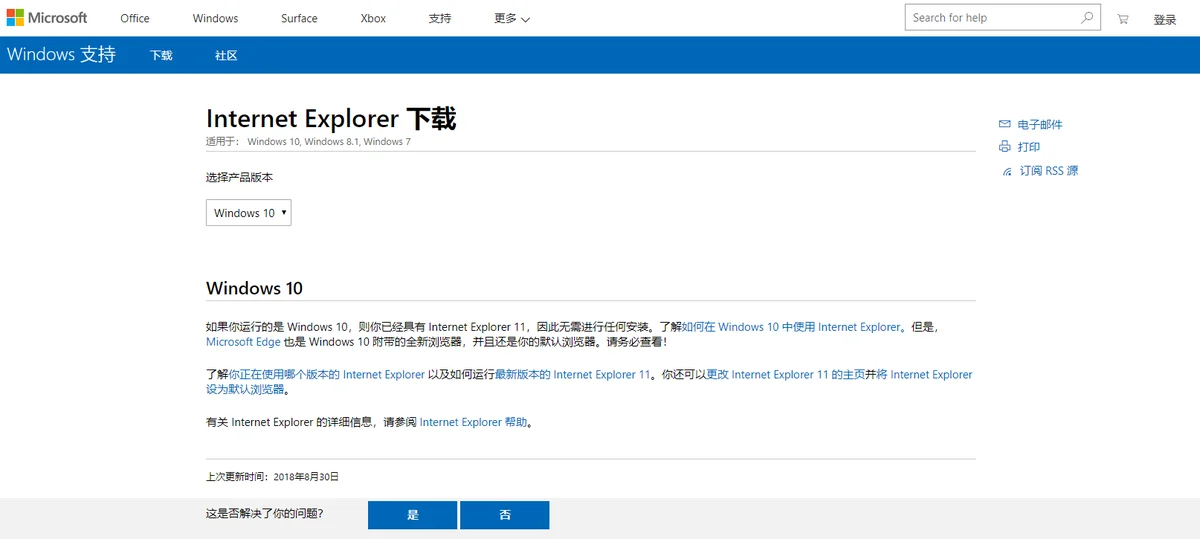Open the Office menu item
The height and width of the screenshot is (539, 1200).
tap(135, 19)
